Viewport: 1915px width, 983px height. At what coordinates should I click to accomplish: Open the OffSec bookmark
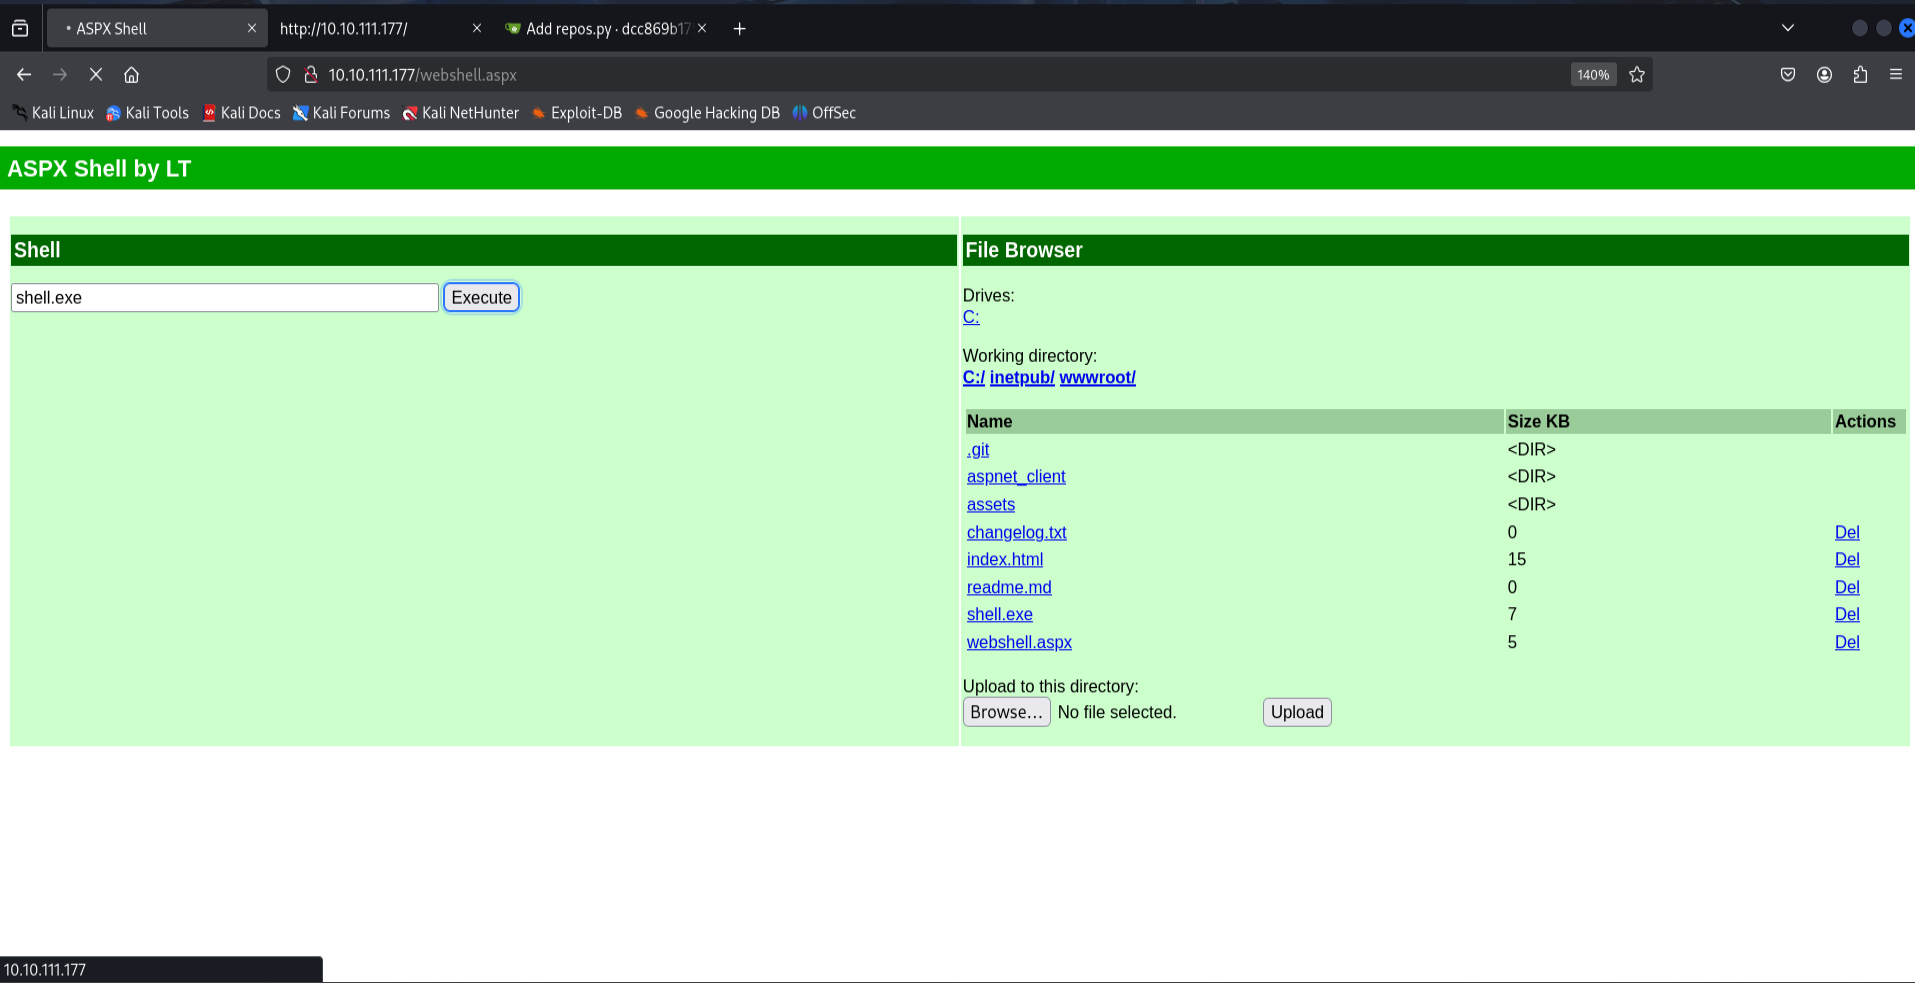[824, 113]
